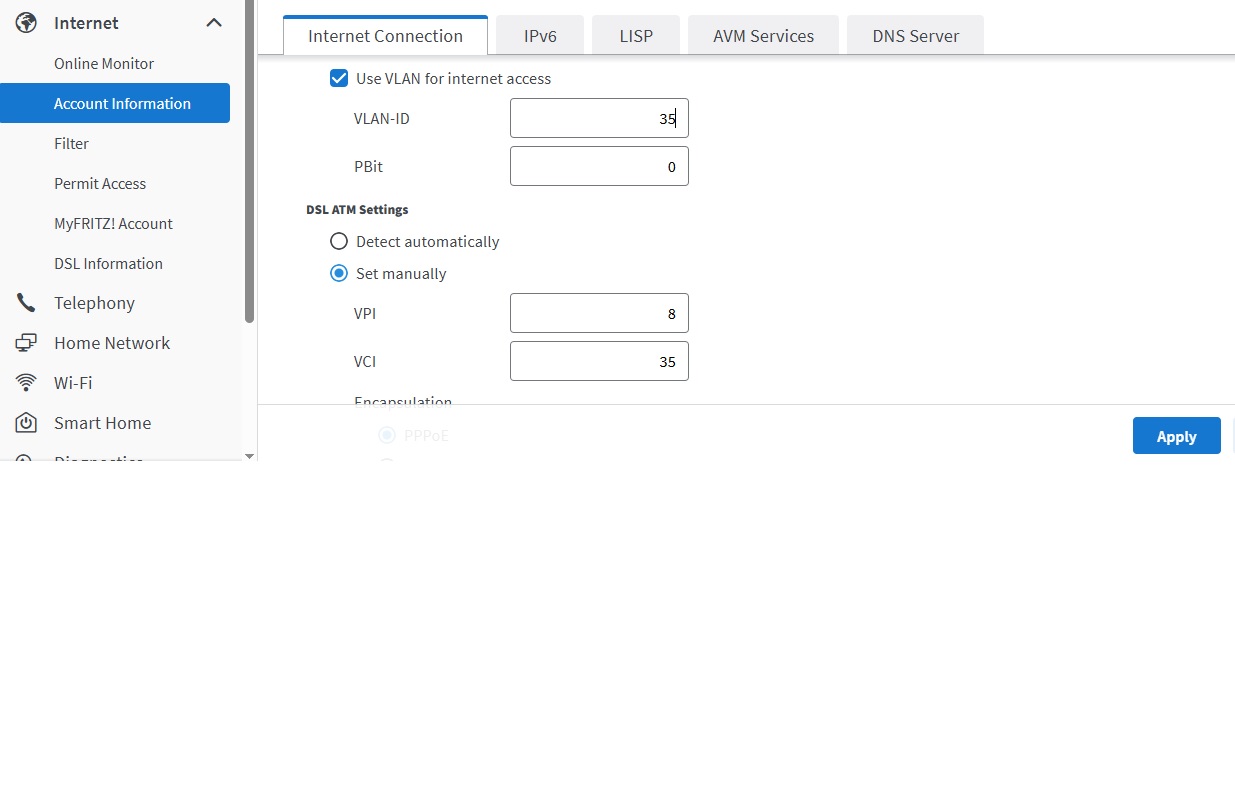This screenshot has width=1235, height=800.
Task: Collapse the Internet menu chevron
Action: [x=214, y=23]
